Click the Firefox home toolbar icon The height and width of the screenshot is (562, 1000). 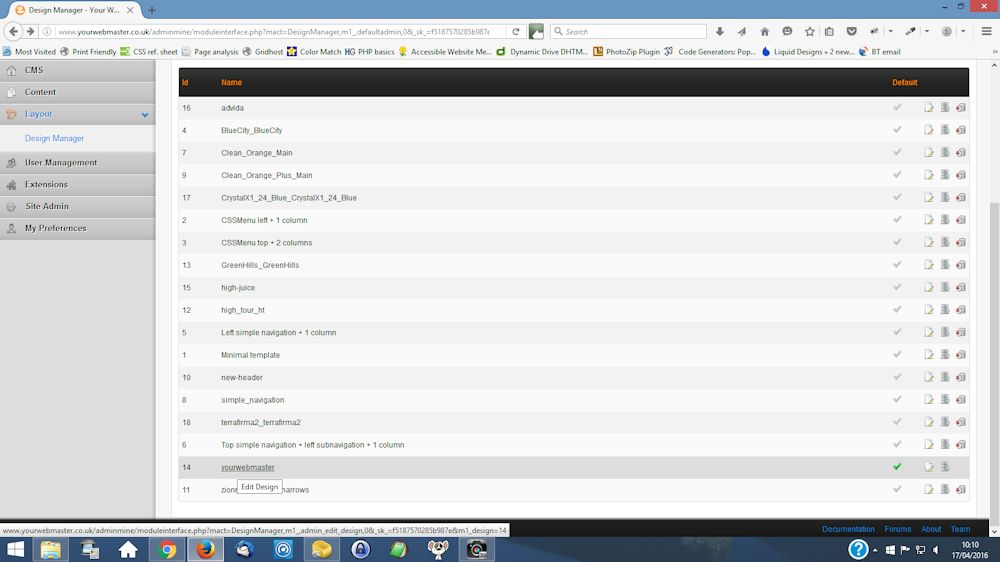(765, 31)
